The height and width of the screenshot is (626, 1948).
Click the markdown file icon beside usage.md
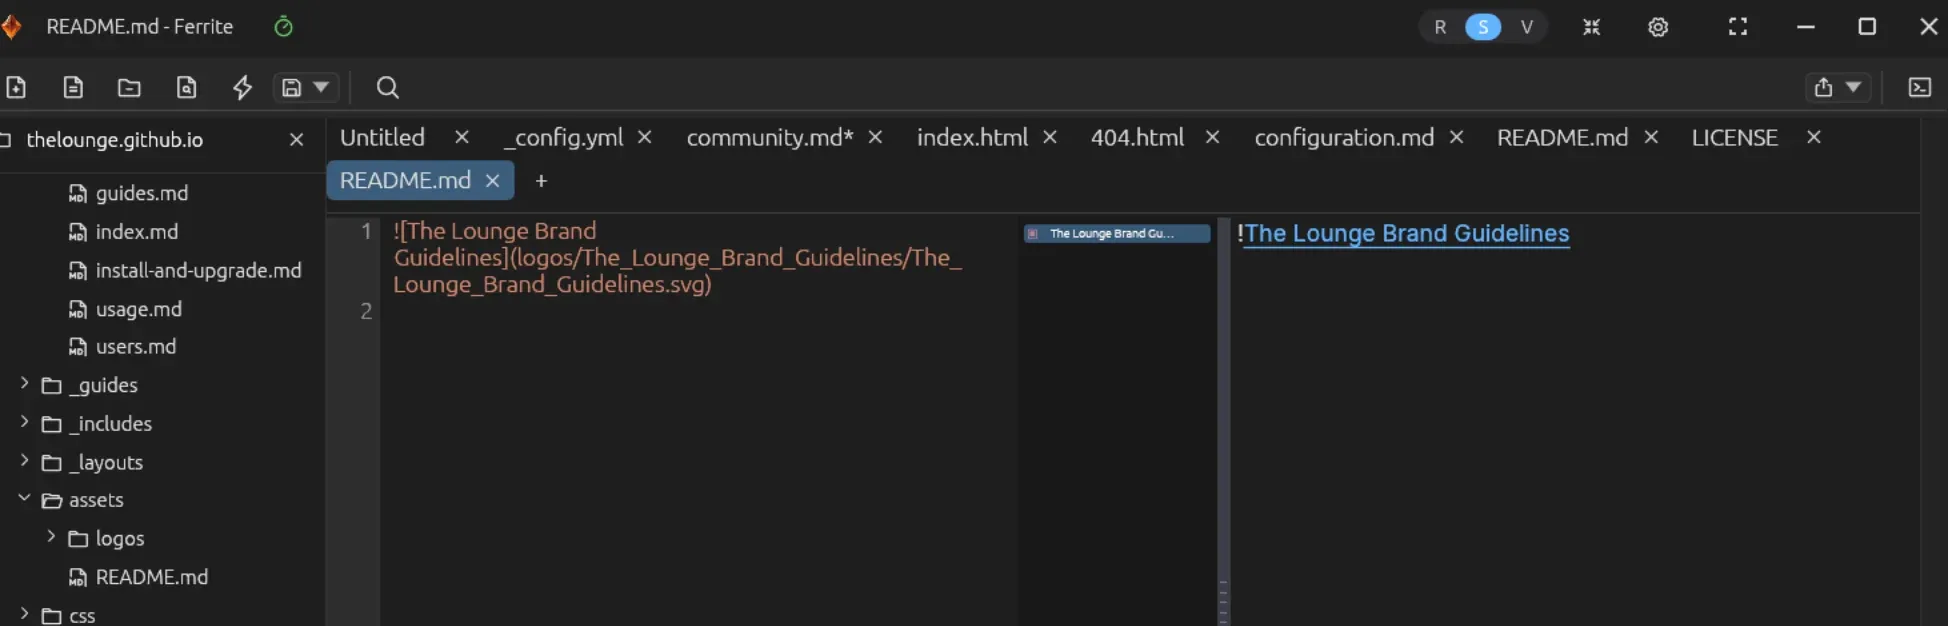click(77, 310)
